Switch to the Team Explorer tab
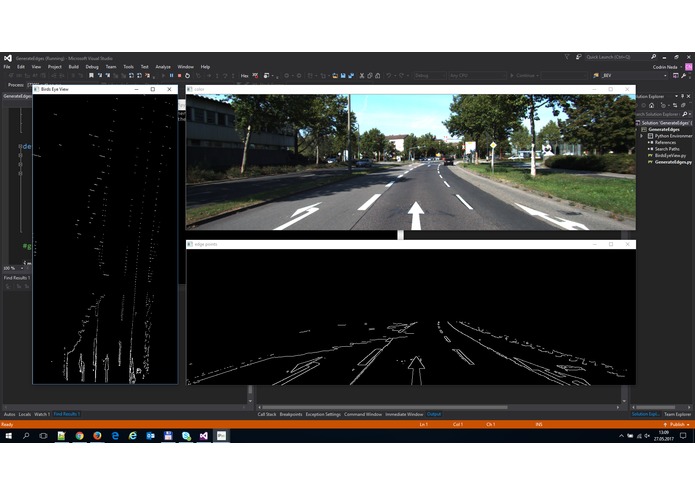695x494 pixels. 677,414
